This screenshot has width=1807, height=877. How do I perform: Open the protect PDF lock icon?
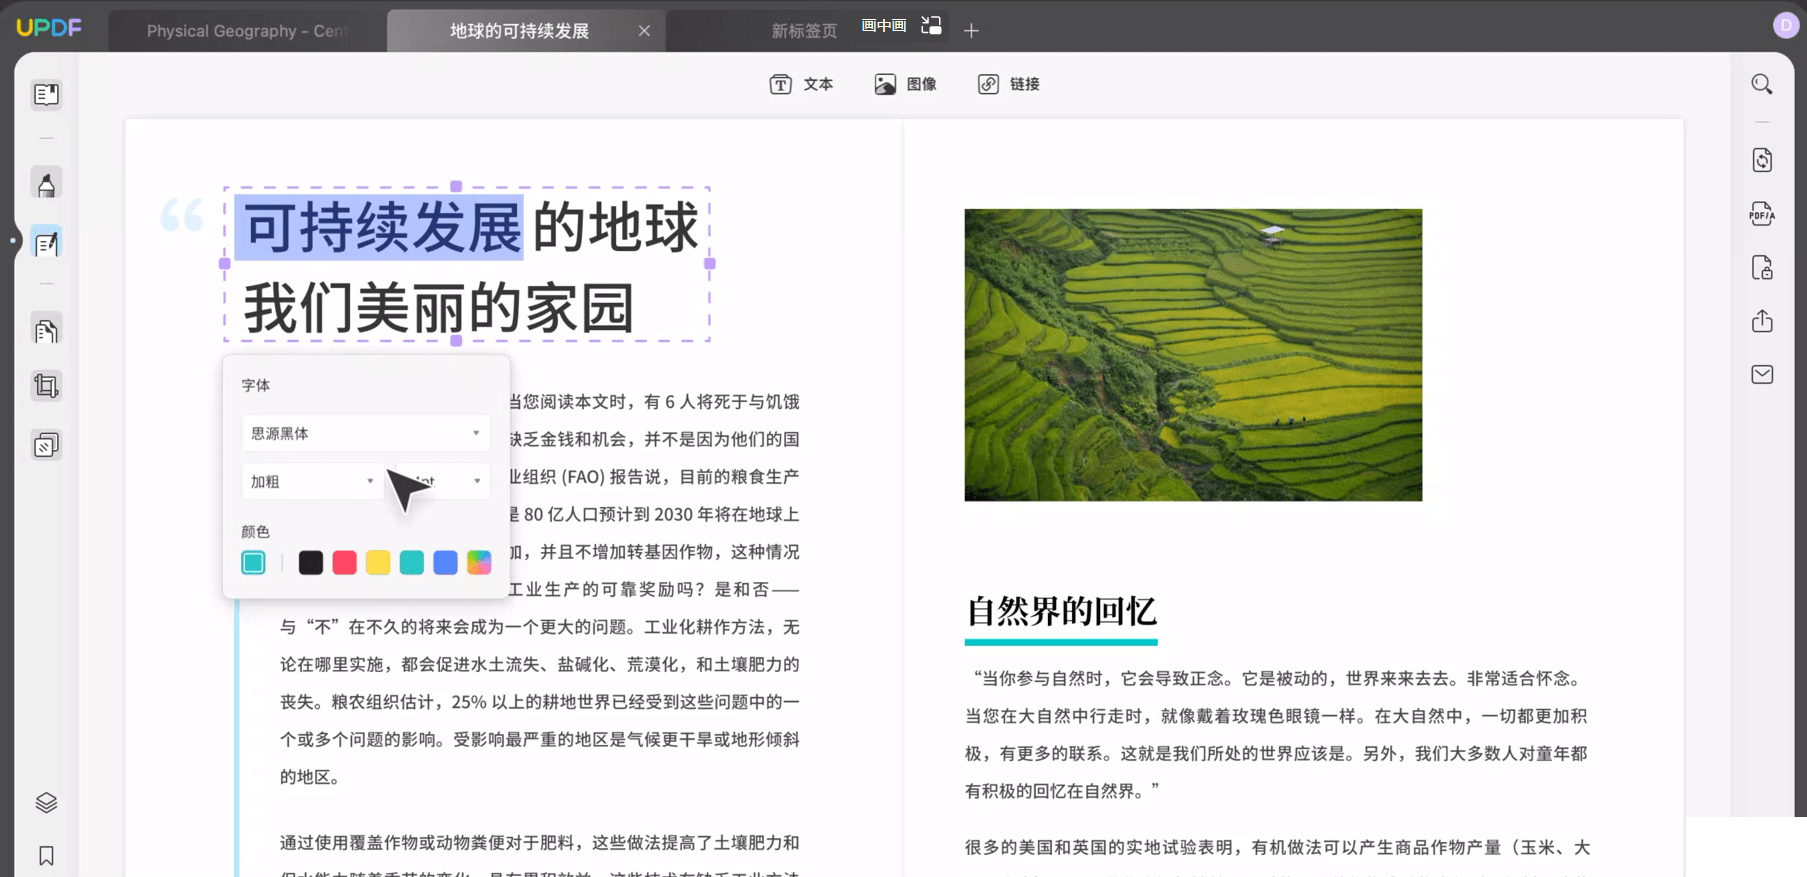1761,268
